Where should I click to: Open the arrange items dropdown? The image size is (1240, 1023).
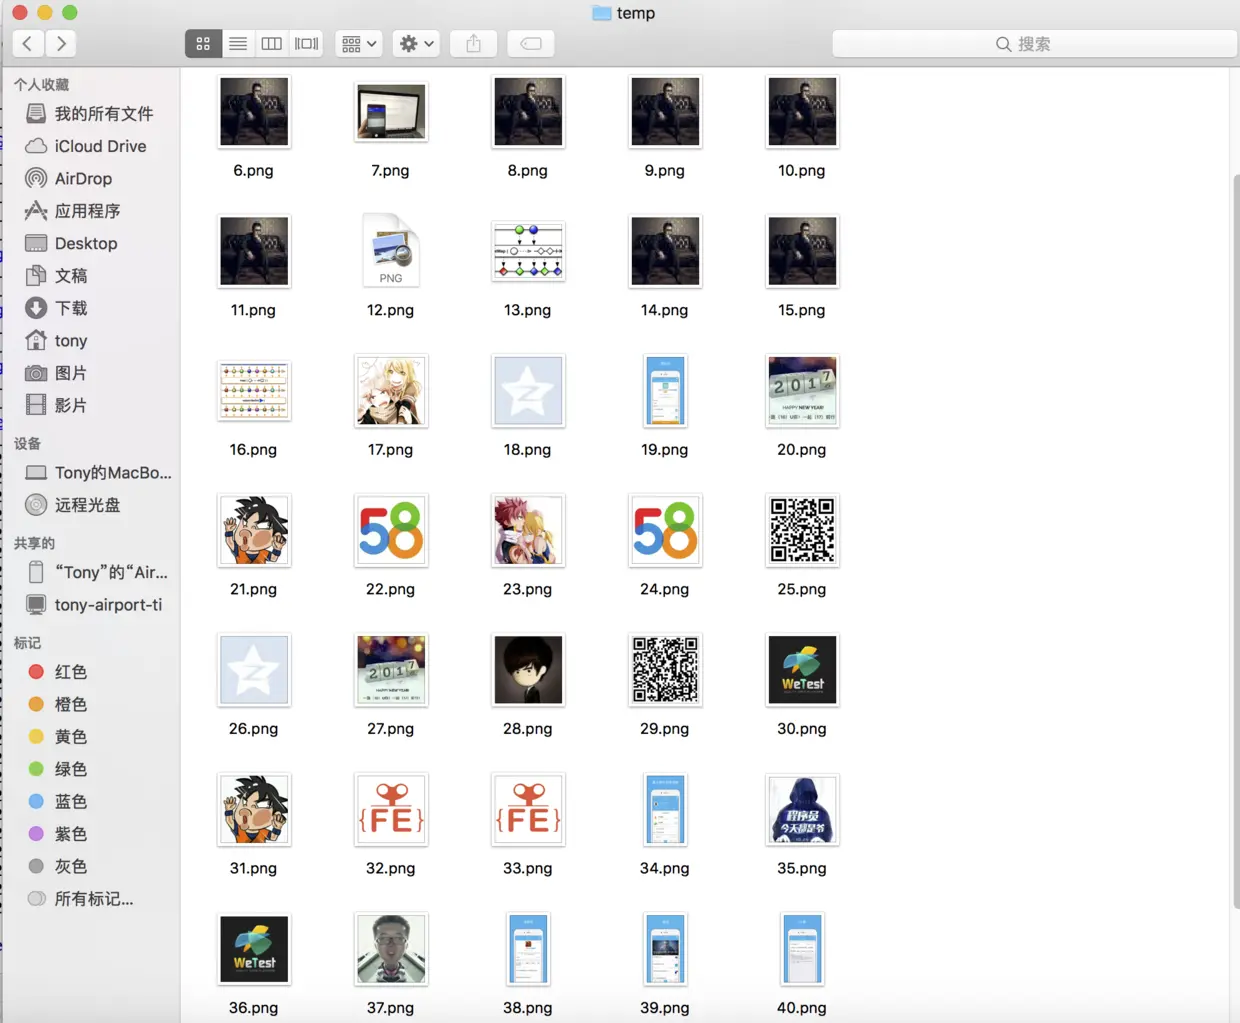pyautogui.click(x=359, y=43)
